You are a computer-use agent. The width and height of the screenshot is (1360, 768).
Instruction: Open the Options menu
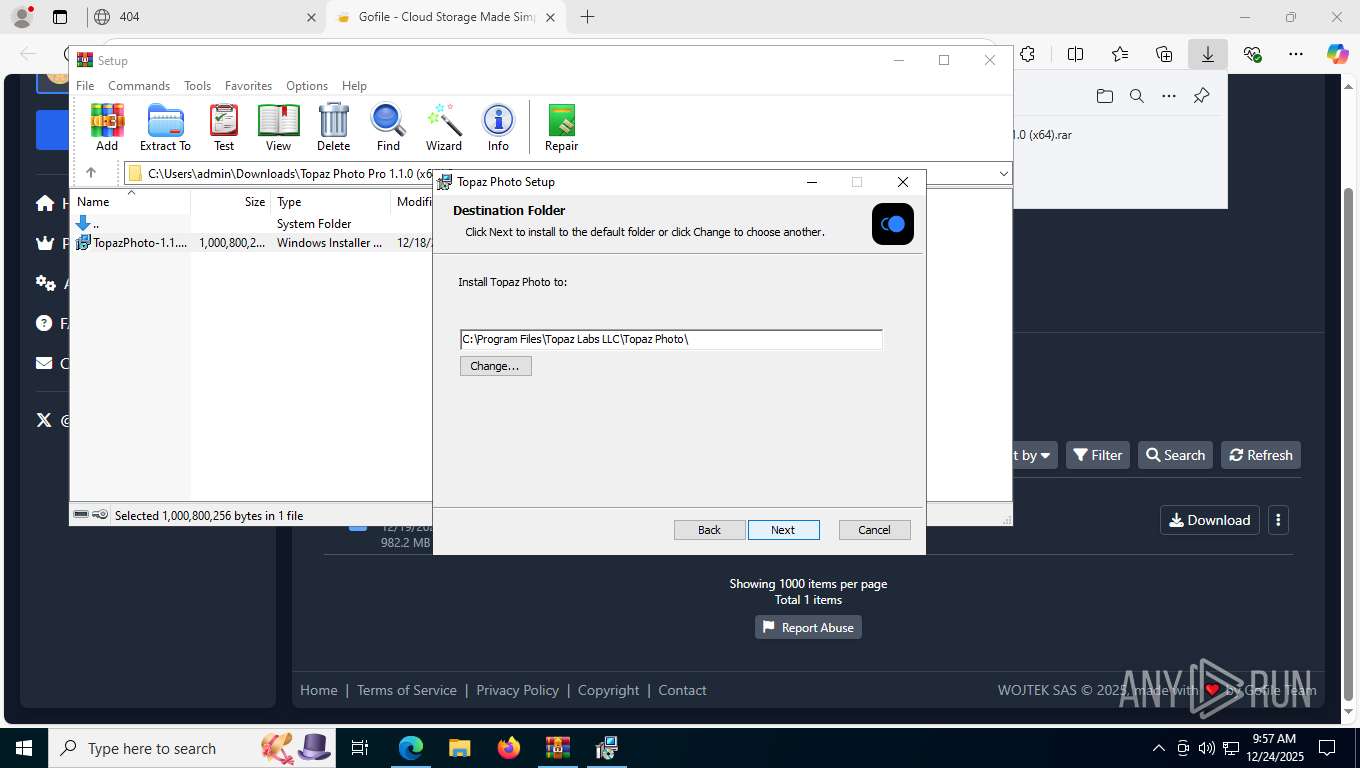click(307, 86)
